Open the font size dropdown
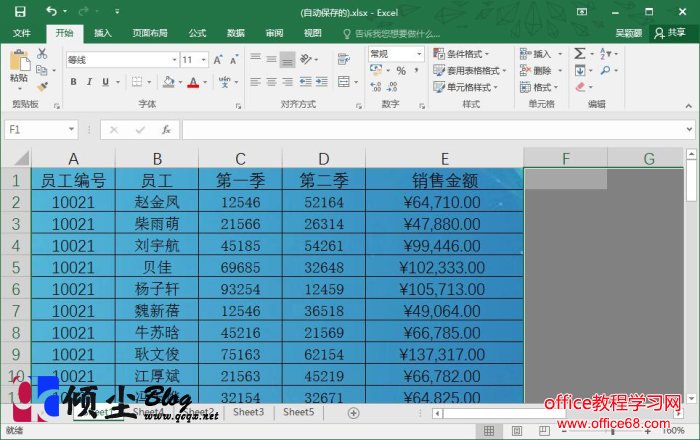Viewport: 700px width, 440px height. (204, 60)
